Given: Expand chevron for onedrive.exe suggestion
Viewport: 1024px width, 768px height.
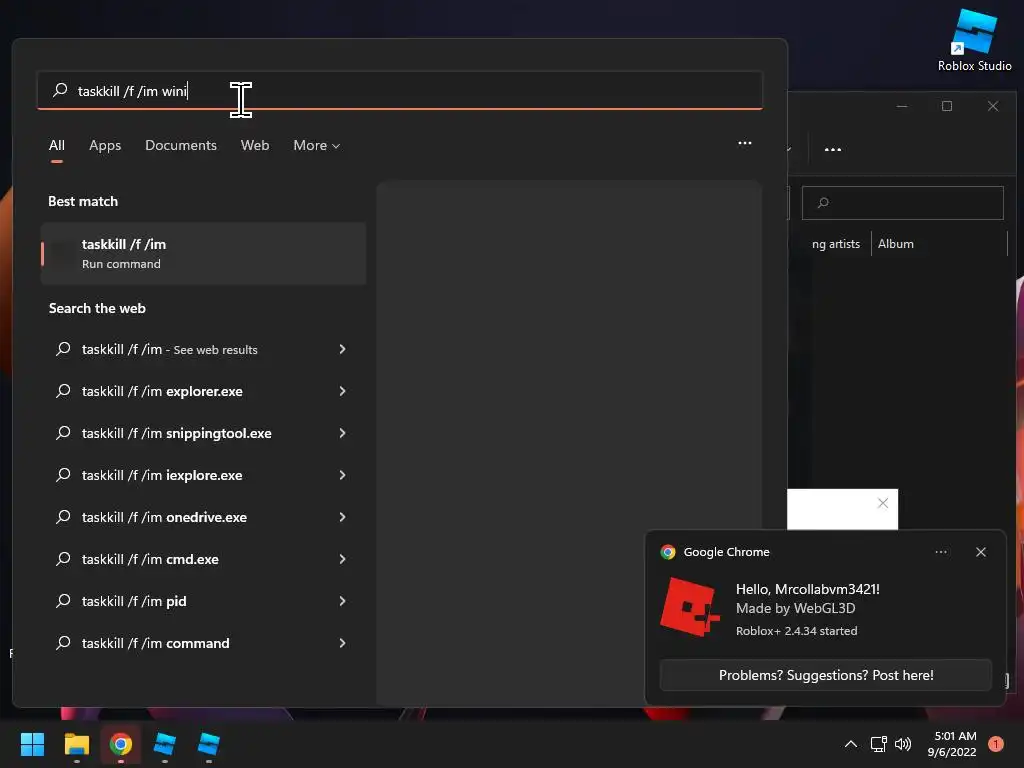Looking at the screenshot, I should [x=342, y=517].
